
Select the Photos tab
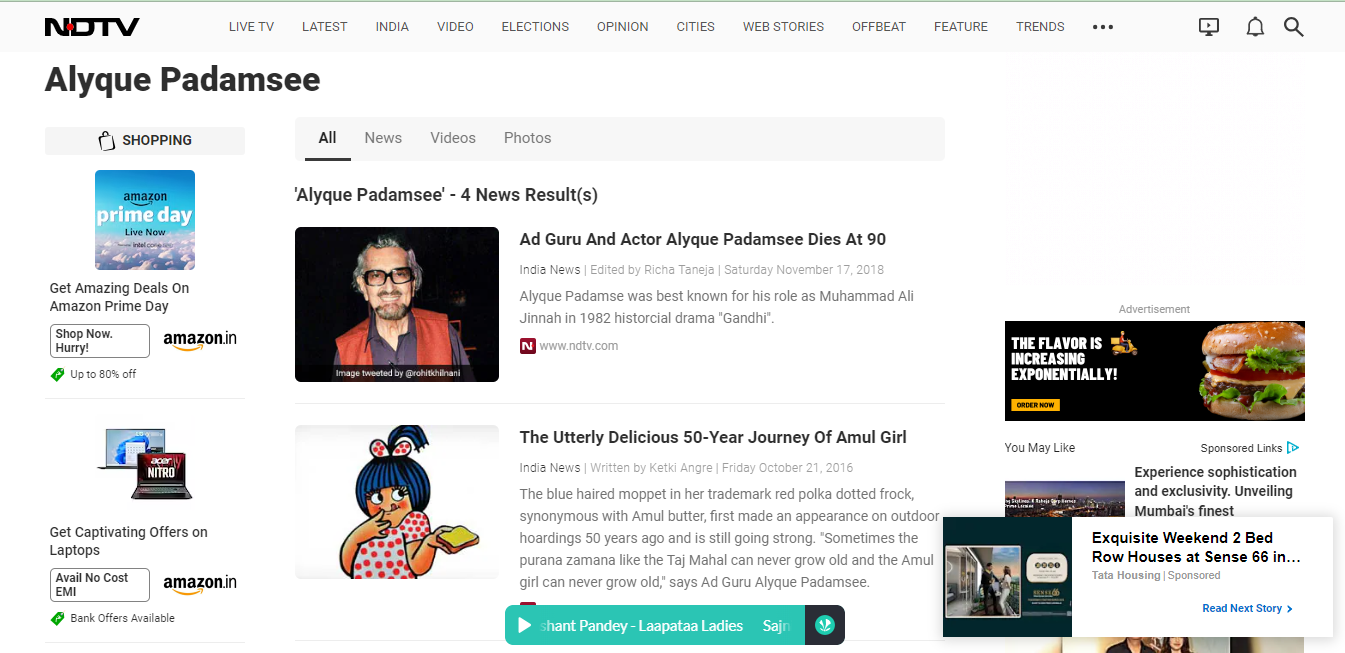527,138
